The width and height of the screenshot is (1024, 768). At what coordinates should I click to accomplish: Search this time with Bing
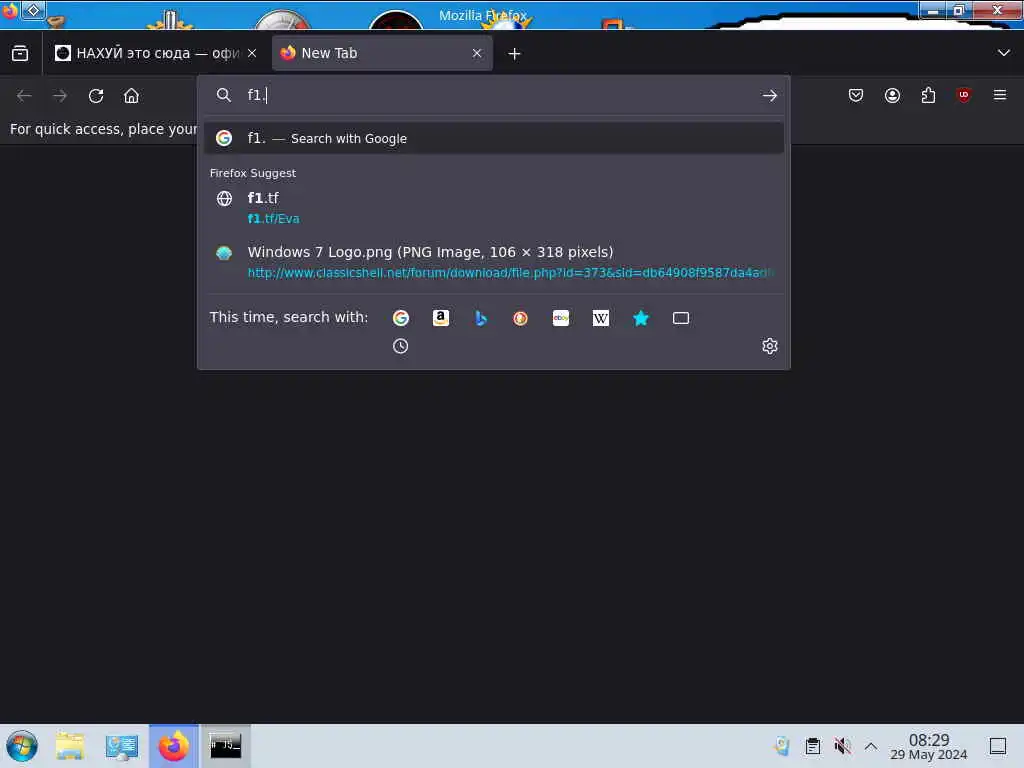pyautogui.click(x=481, y=318)
